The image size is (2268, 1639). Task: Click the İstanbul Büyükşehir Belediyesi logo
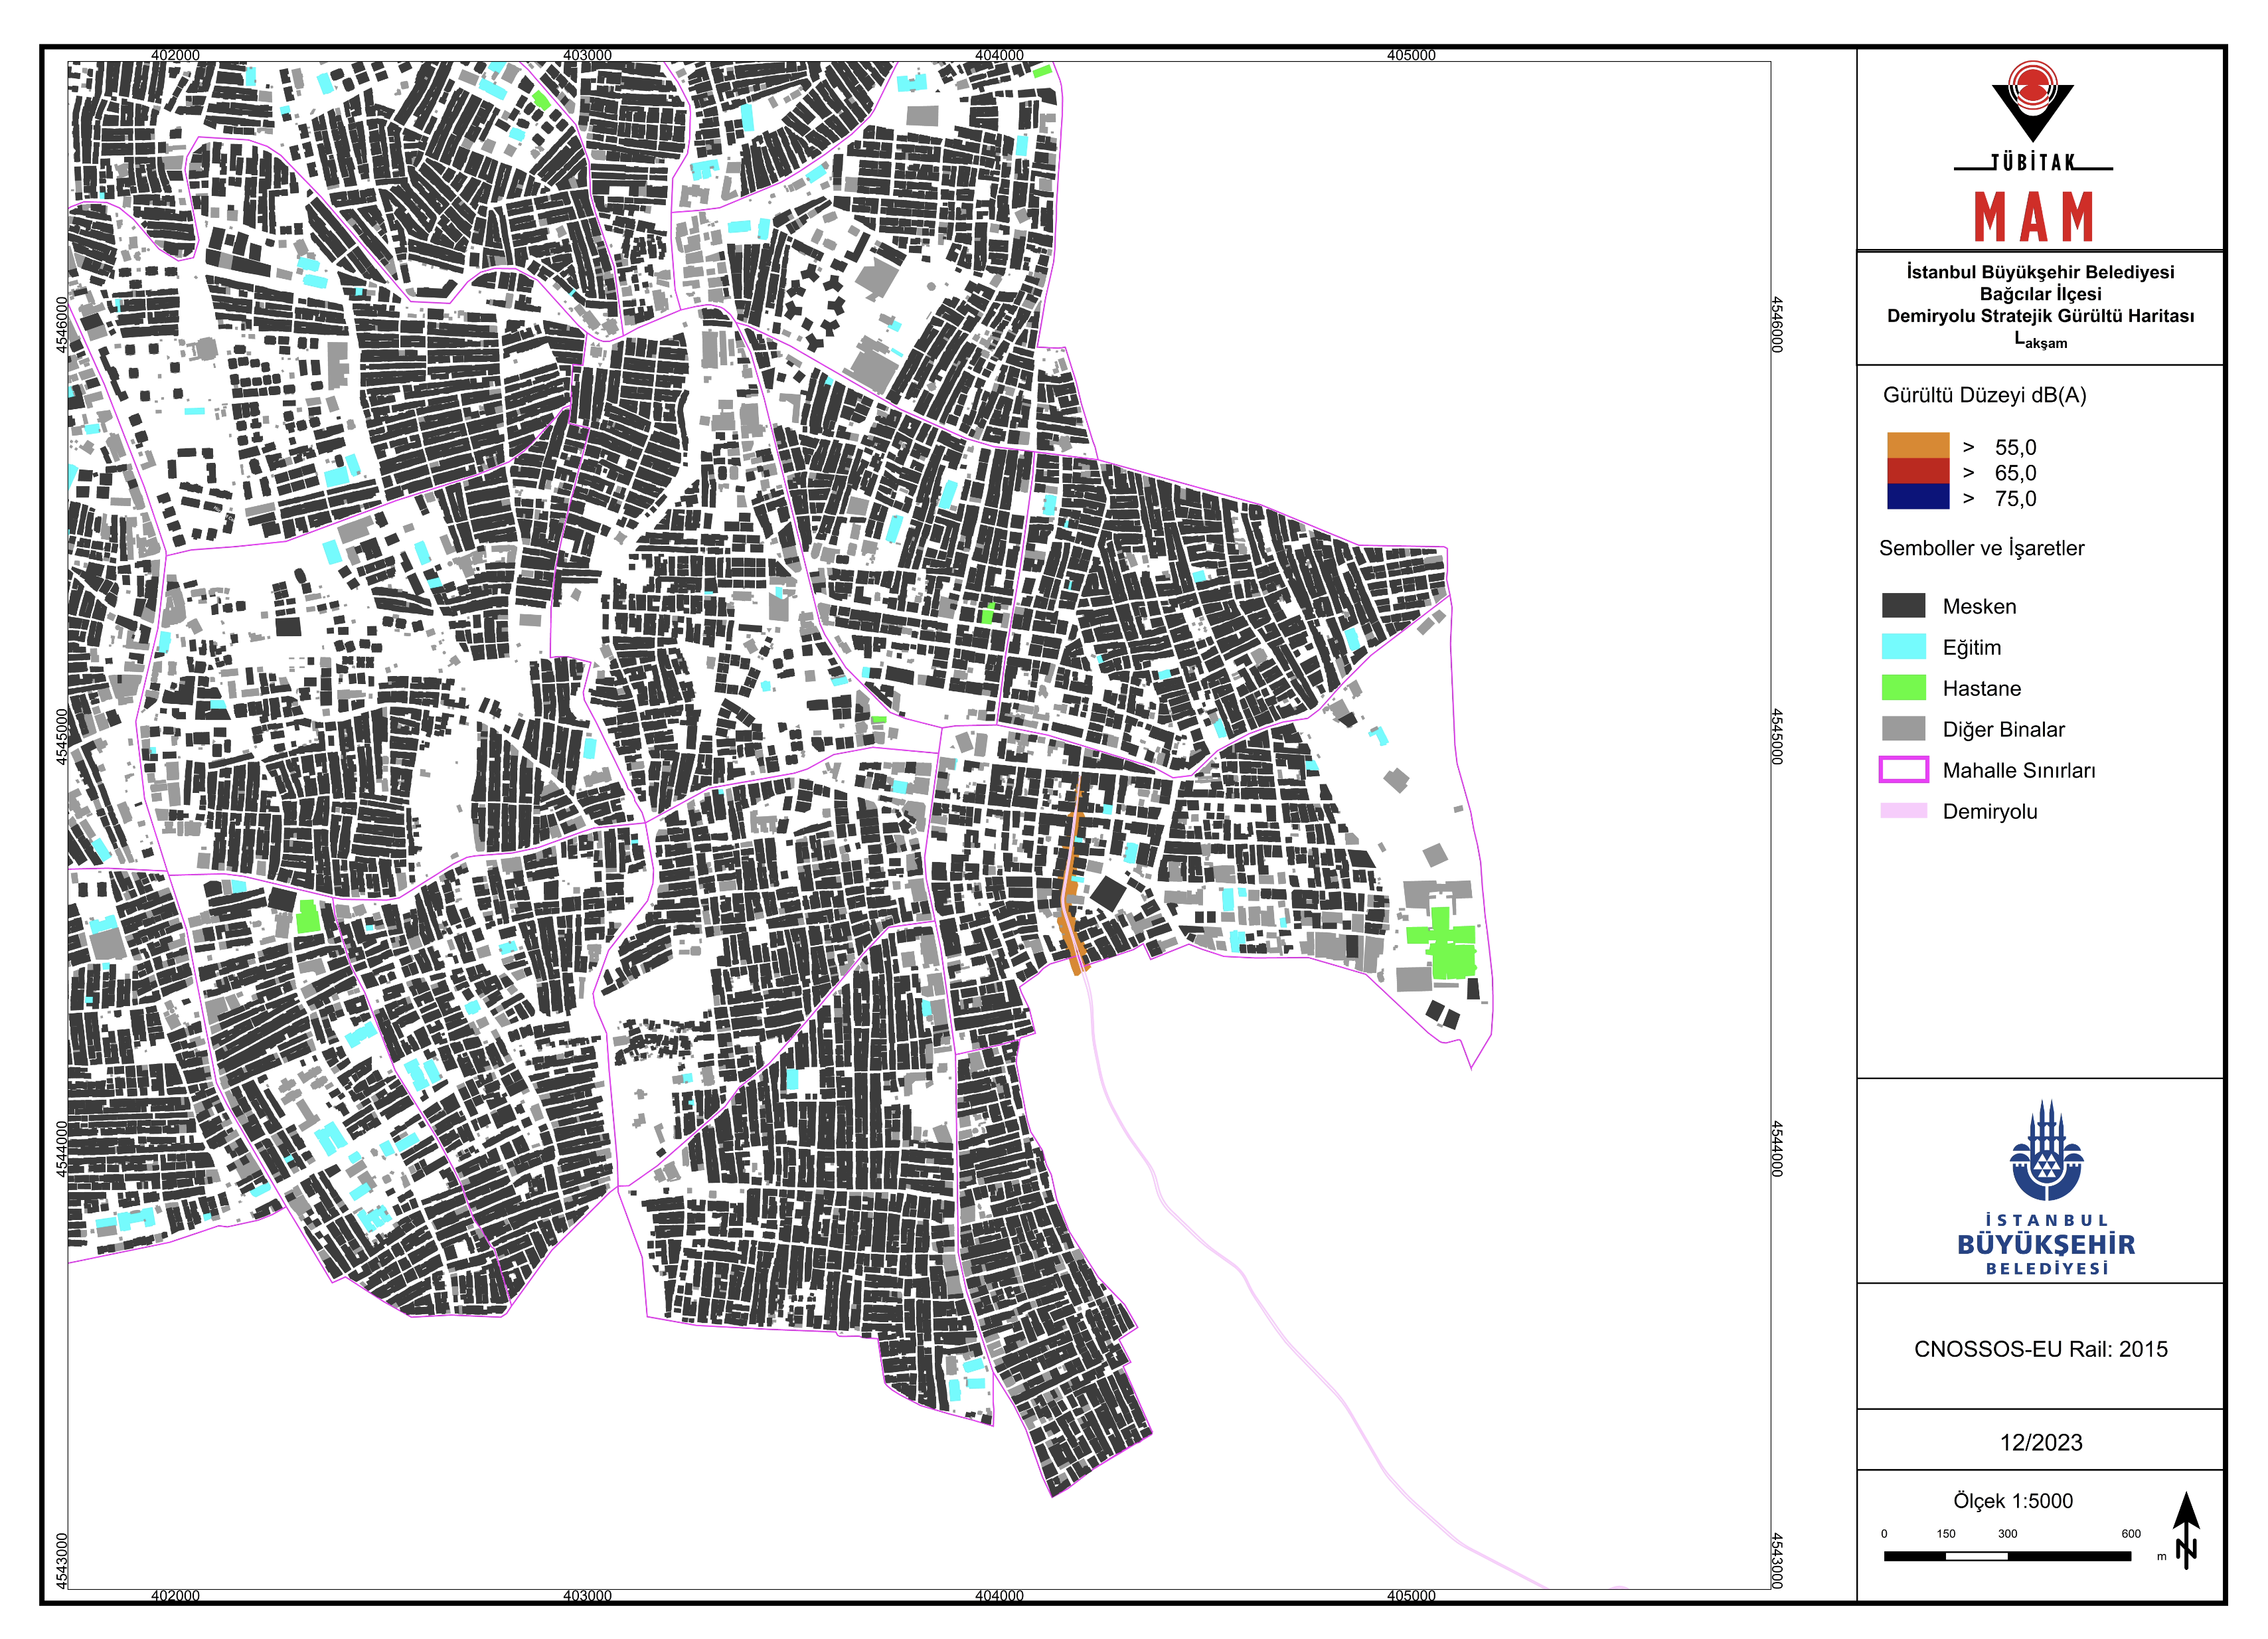tap(2046, 1187)
